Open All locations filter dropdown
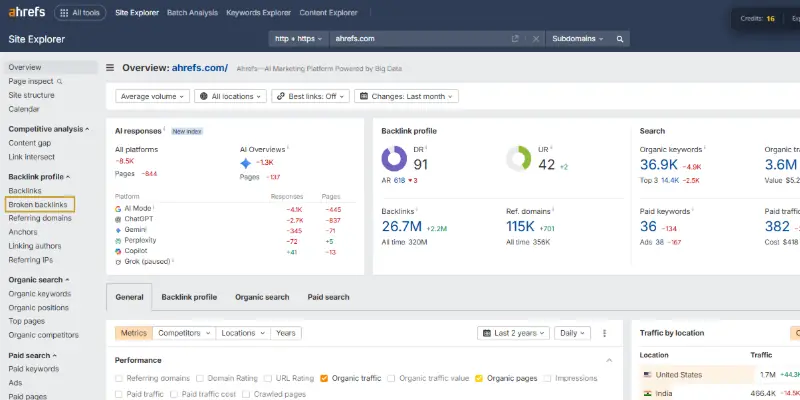This screenshot has height=400, width=800. coord(230,96)
